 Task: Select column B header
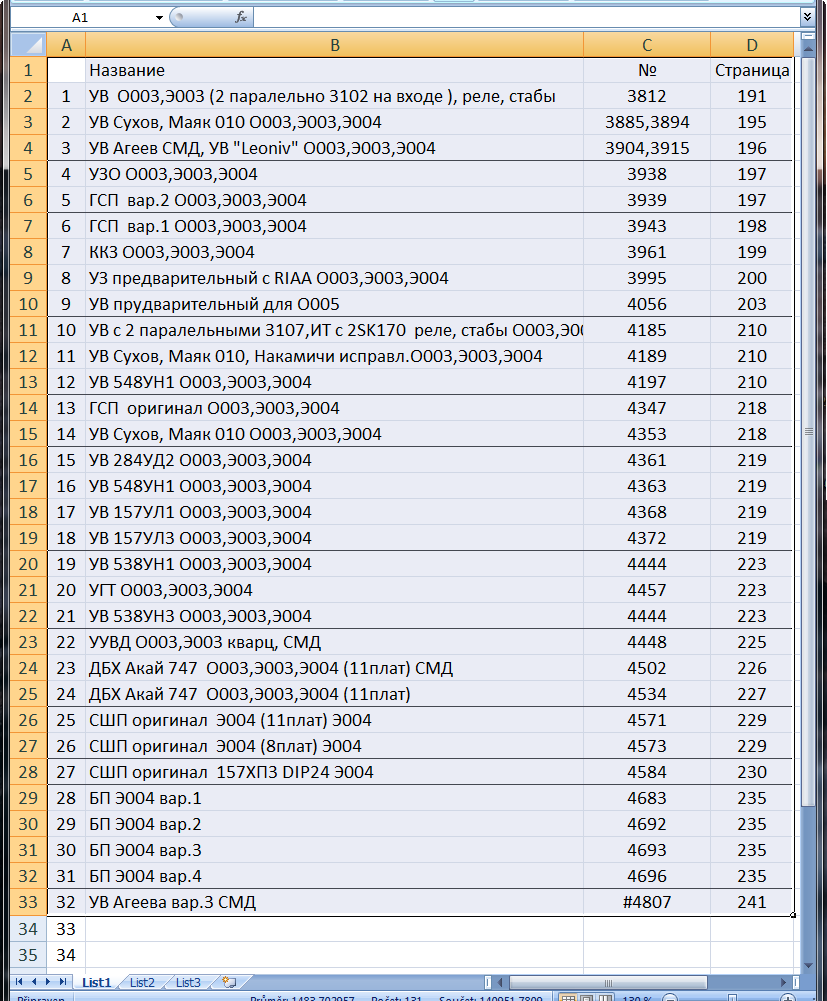(x=335, y=45)
